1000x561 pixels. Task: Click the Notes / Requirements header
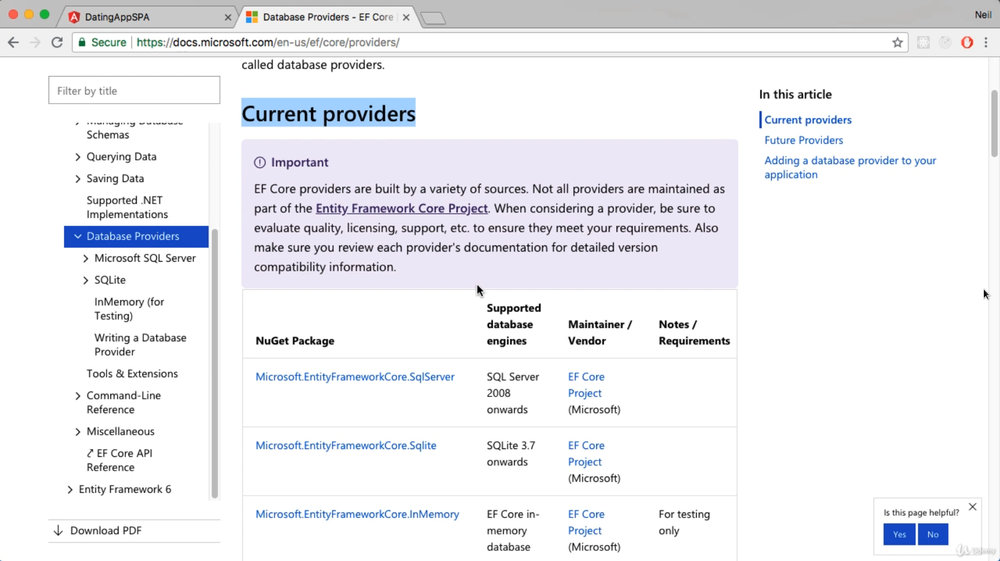pyautogui.click(x=694, y=333)
